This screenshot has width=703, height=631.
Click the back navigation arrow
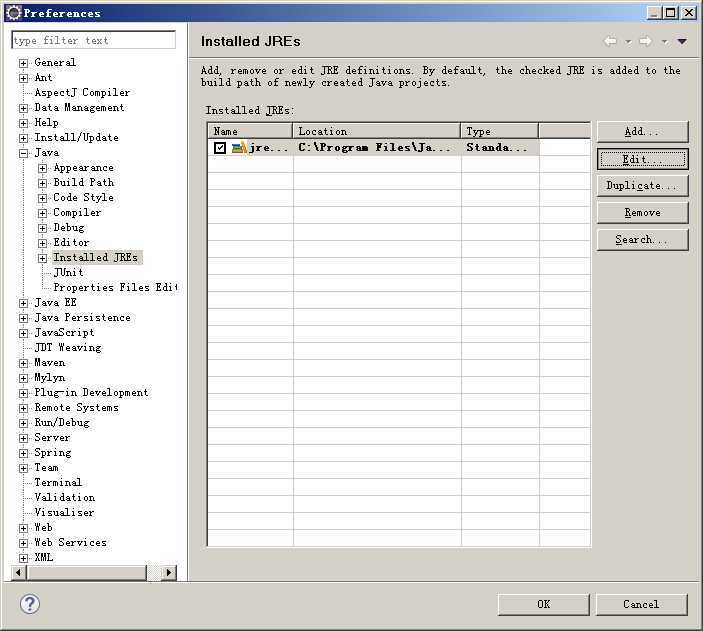610,41
